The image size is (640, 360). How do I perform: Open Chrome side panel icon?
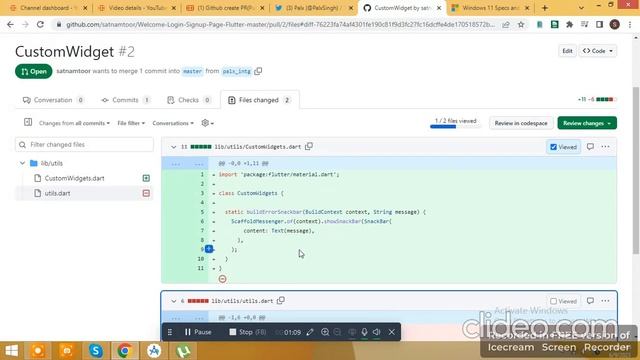point(599,24)
